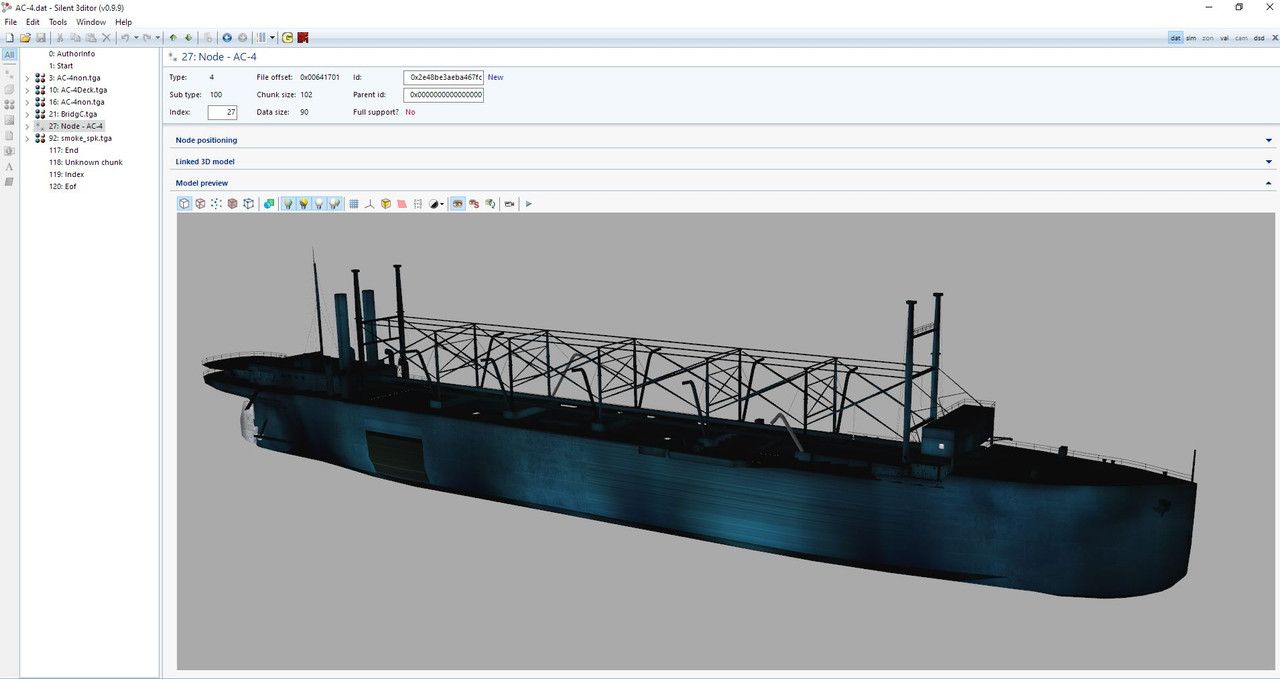Play the model animation
1280x679 pixels.
pyautogui.click(x=529, y=204)
